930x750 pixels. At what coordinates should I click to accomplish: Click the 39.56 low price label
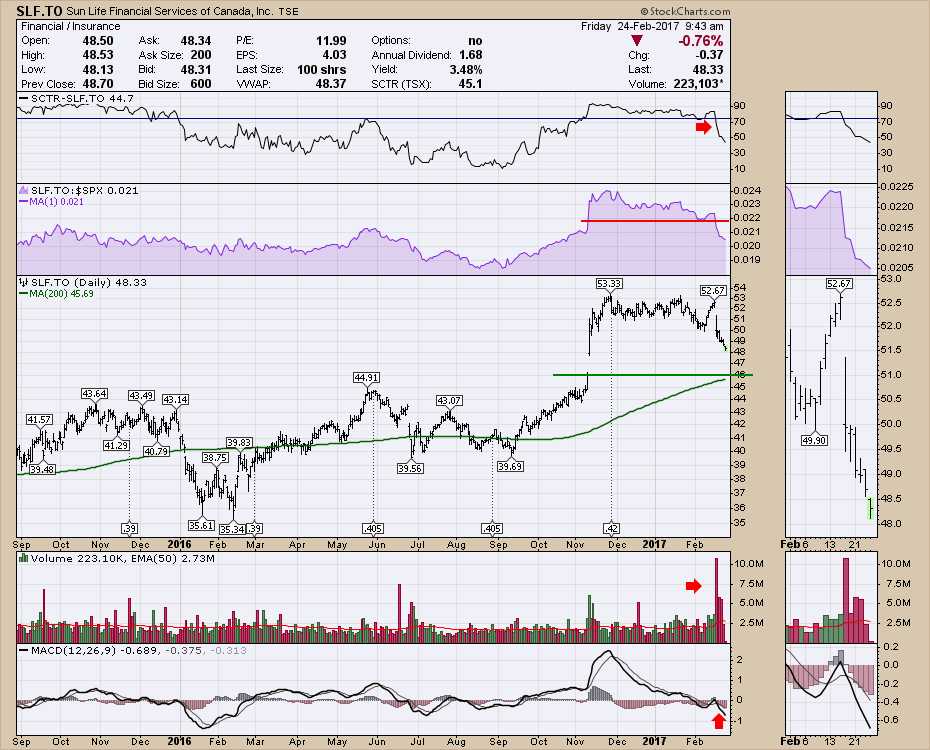[410, 468]
